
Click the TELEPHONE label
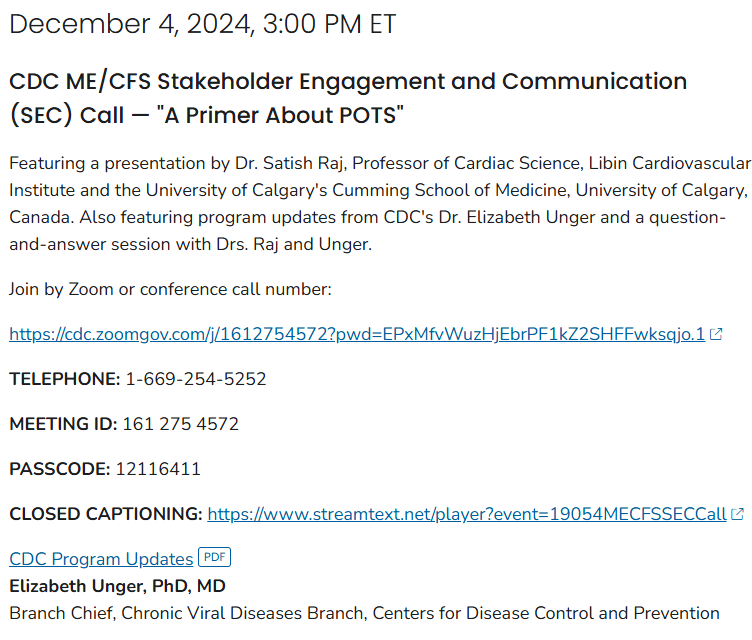64,379
